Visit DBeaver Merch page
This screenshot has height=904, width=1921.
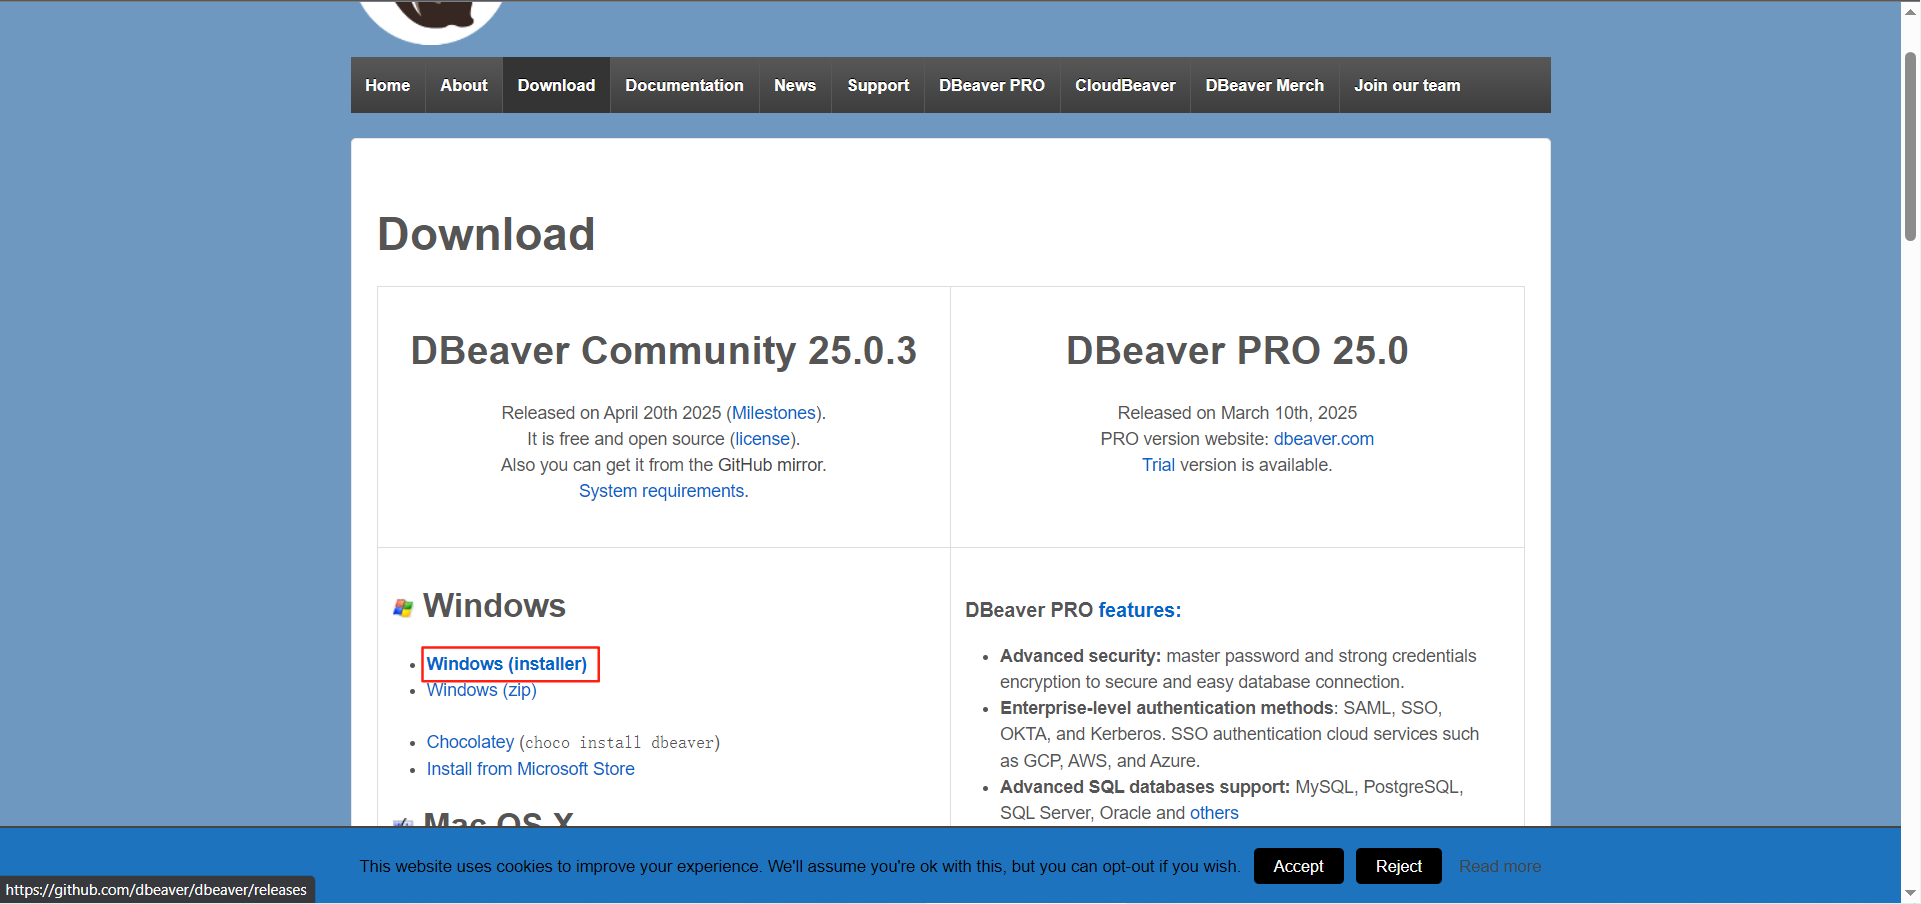(x=1264, y=85)
